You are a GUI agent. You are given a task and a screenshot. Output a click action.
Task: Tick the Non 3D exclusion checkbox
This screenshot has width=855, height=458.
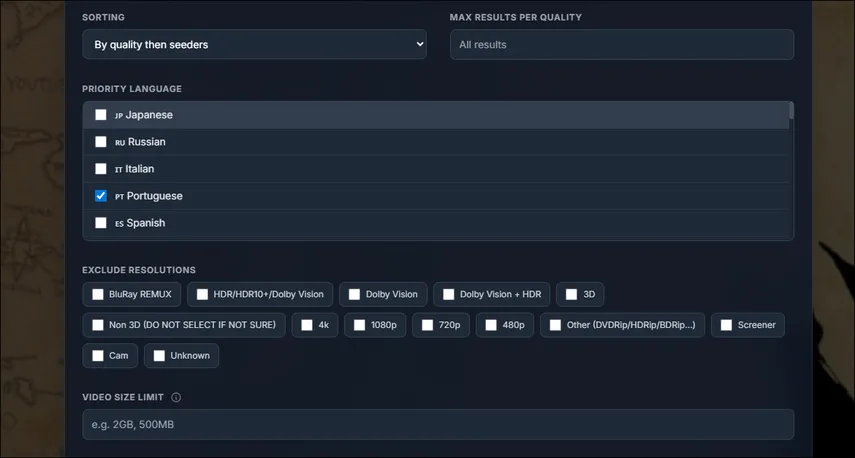click(x=98, y=325)
